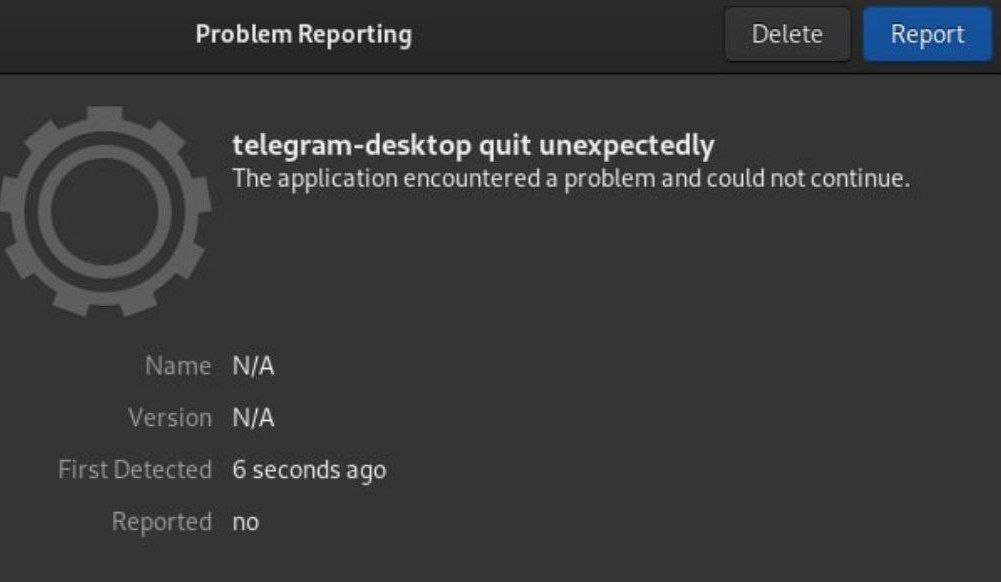1001x582 pixels.
Task: Select the N/A value beside Version
Action: [x=253, y=418]
